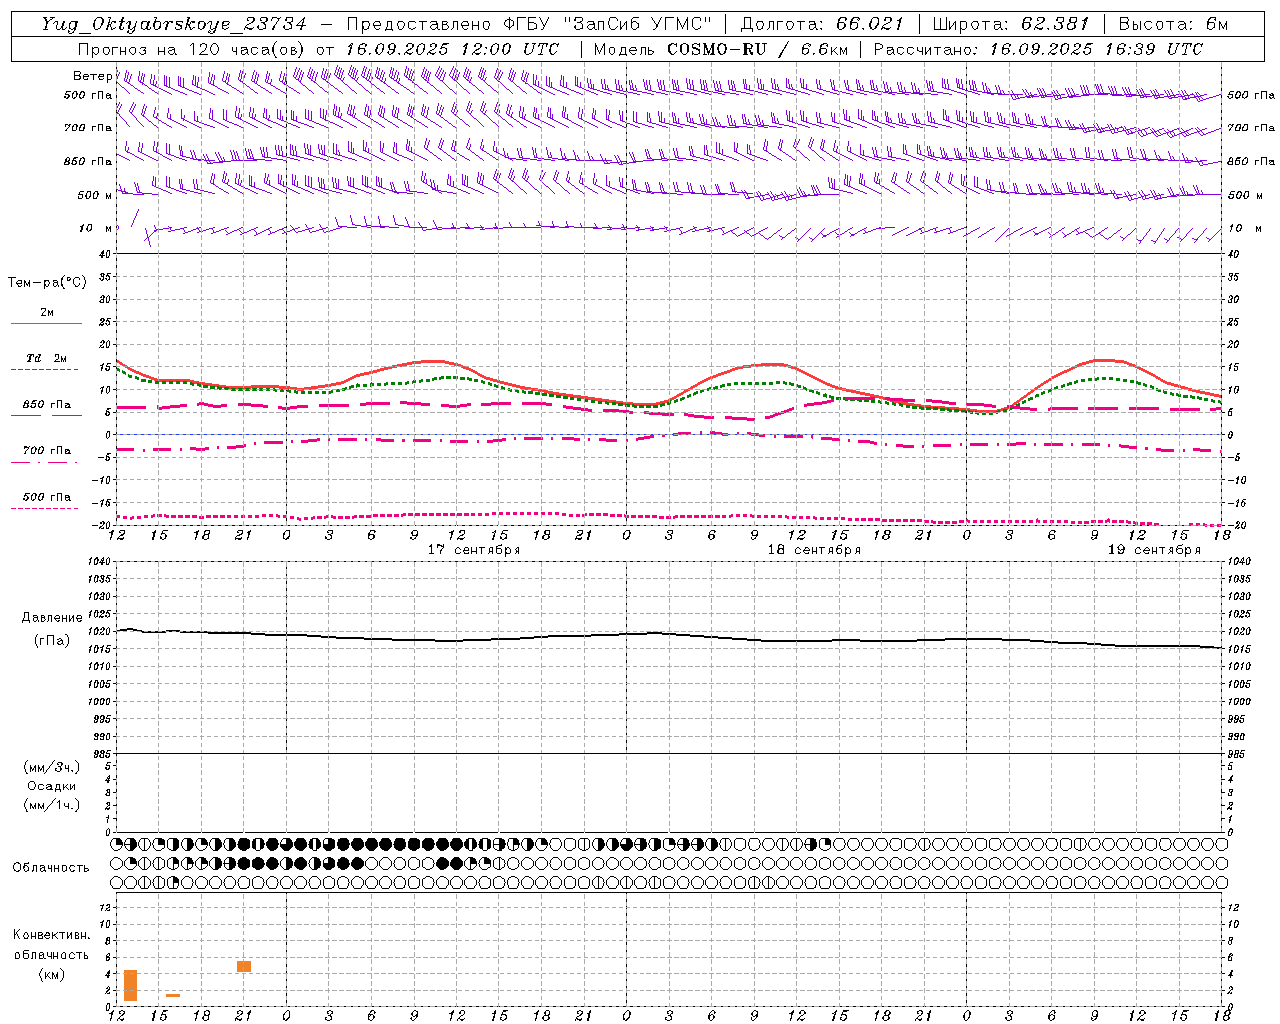The image size is (1280, 1024).
Task: Select the 850 гПа temperature legend entry
Action: (x=46, y=405)
